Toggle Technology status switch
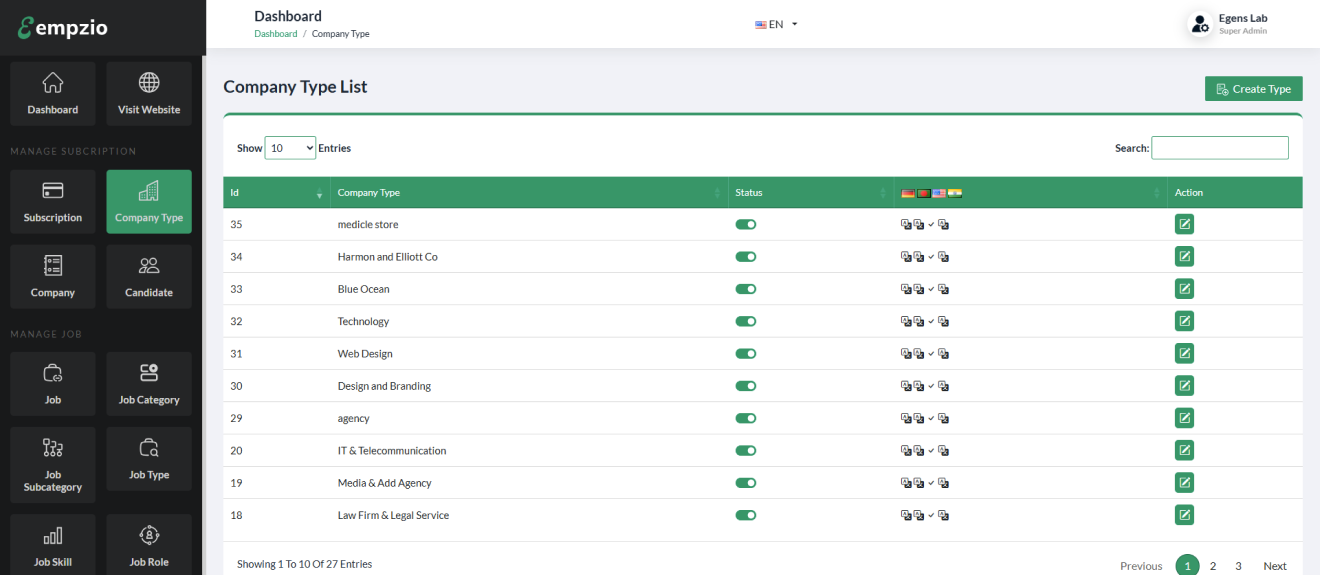Screen dimensions: 1320x575 [x=745, y=321]
